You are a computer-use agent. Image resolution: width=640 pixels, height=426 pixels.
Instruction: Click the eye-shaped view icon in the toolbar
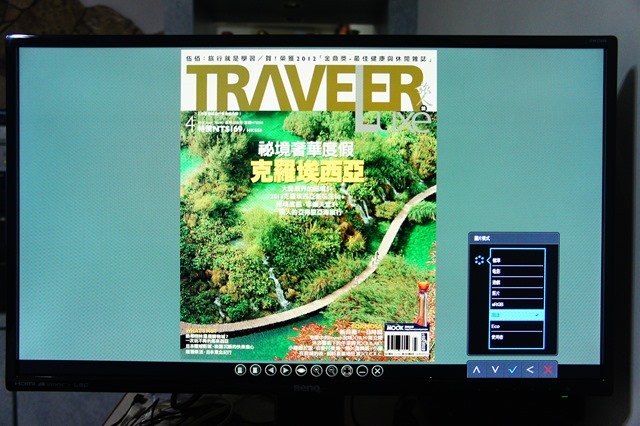(x=301, y=371)
